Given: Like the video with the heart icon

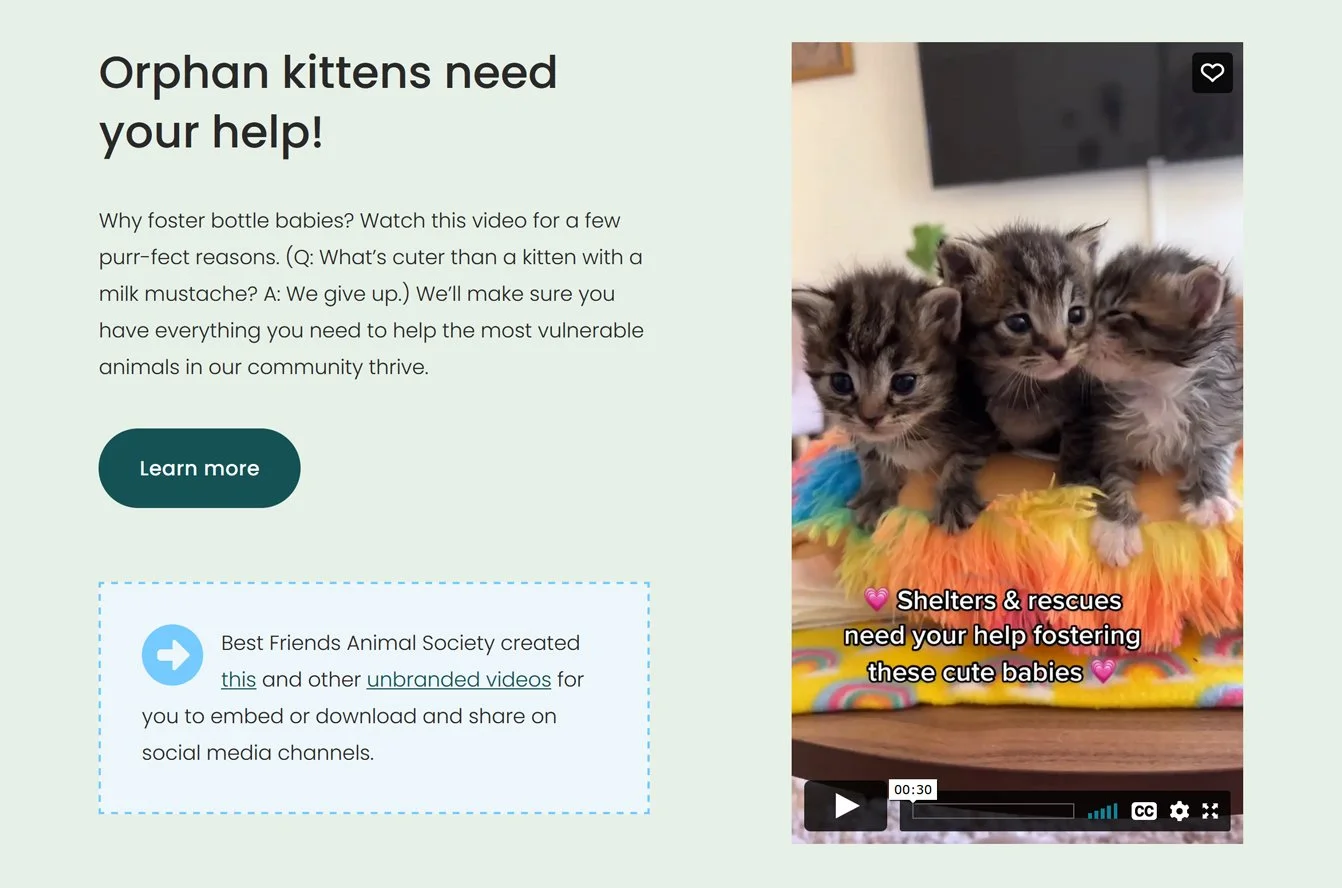Looking at the screenshot, I should [x=1212, y=73].
